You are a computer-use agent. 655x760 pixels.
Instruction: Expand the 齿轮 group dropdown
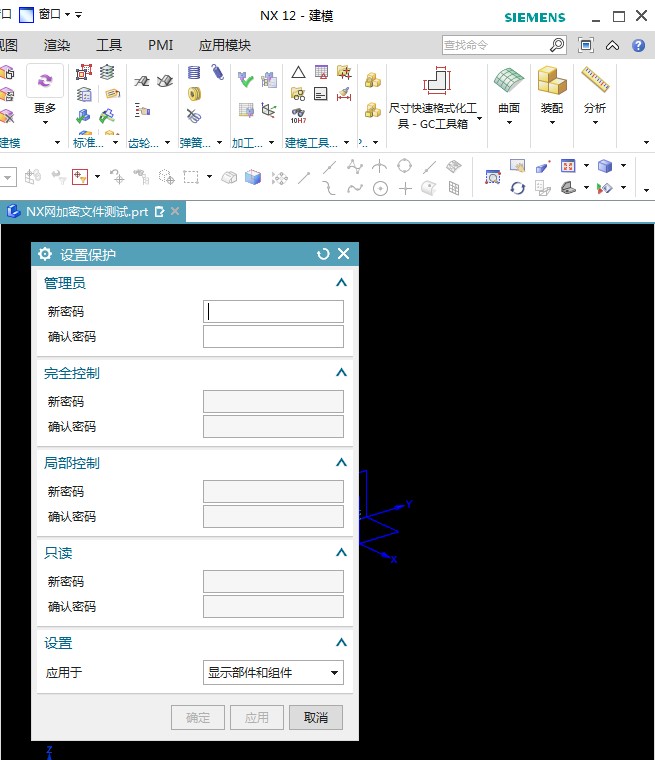click(167, 142)
